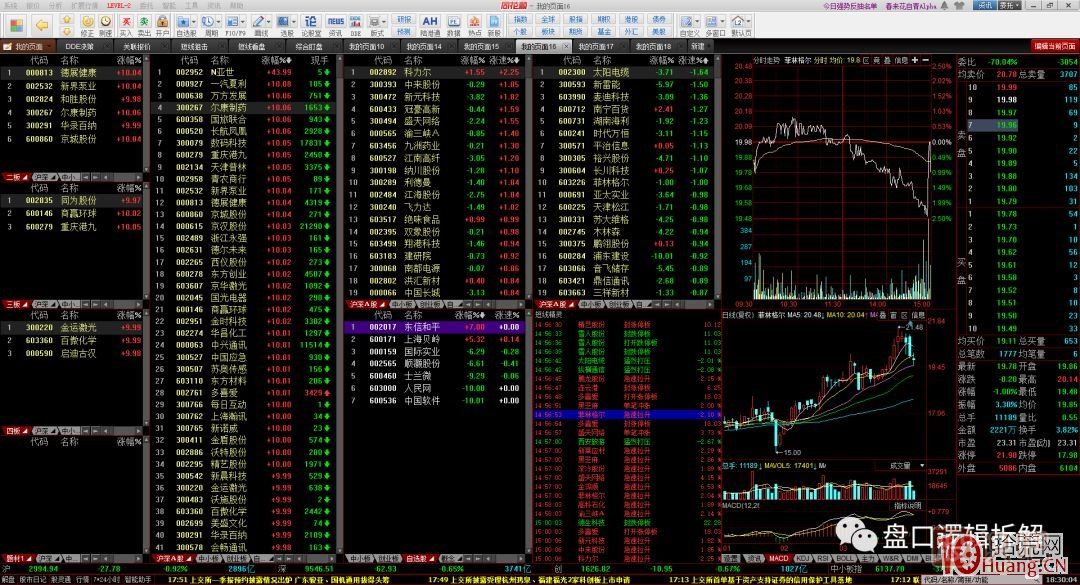Screen dimensions: 1080x585
Task: Select the MACD indicator toggle
Action: click(x=778, y=558)
